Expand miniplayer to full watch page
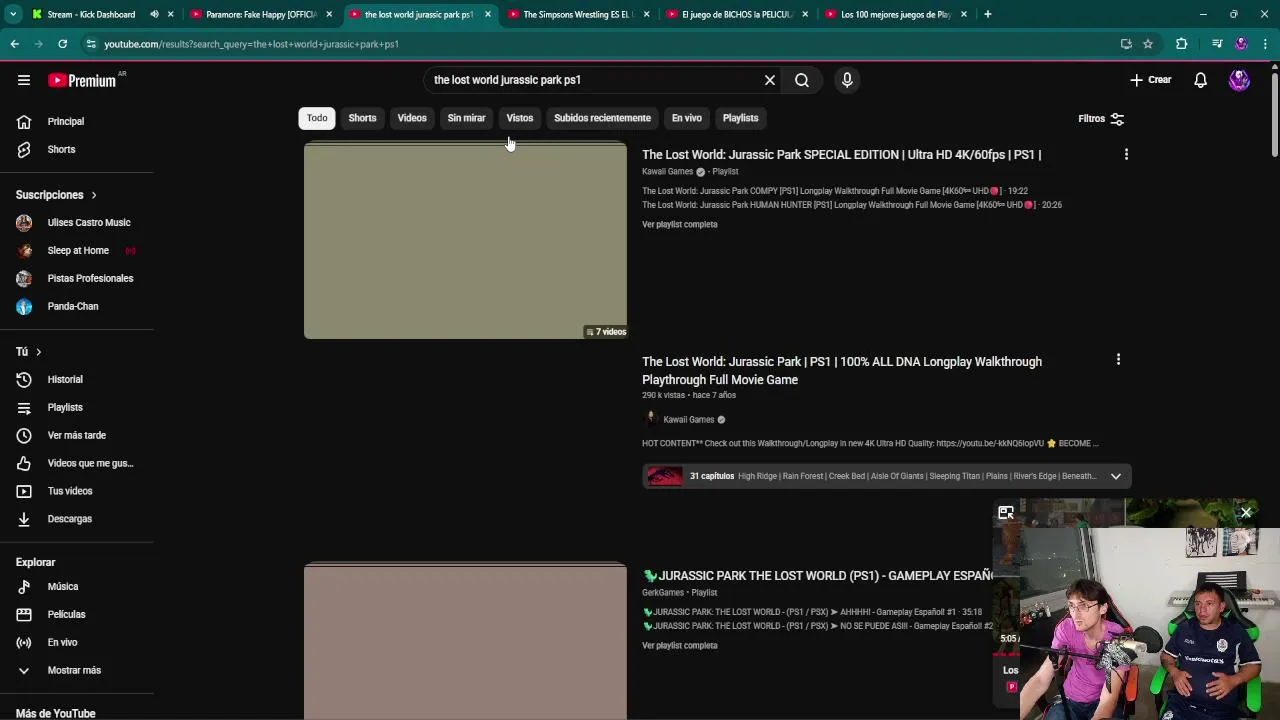 pos(1006,513)
